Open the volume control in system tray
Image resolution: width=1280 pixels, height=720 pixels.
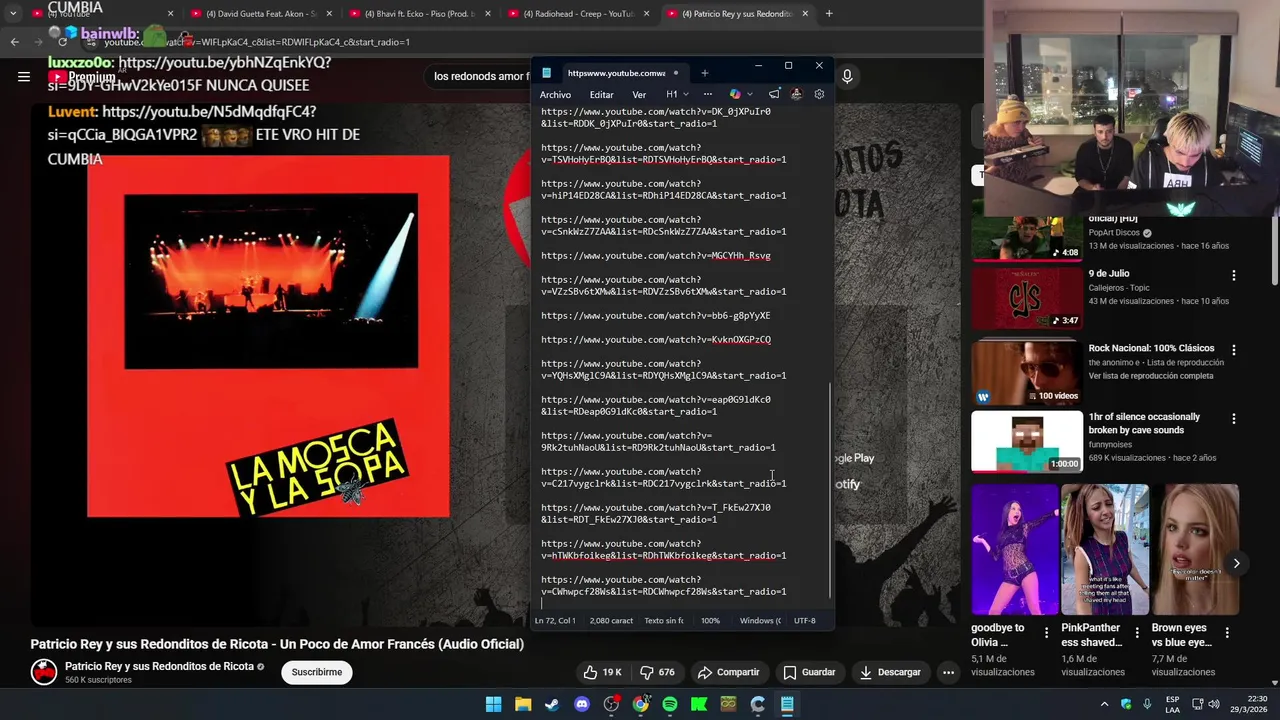1214,704
